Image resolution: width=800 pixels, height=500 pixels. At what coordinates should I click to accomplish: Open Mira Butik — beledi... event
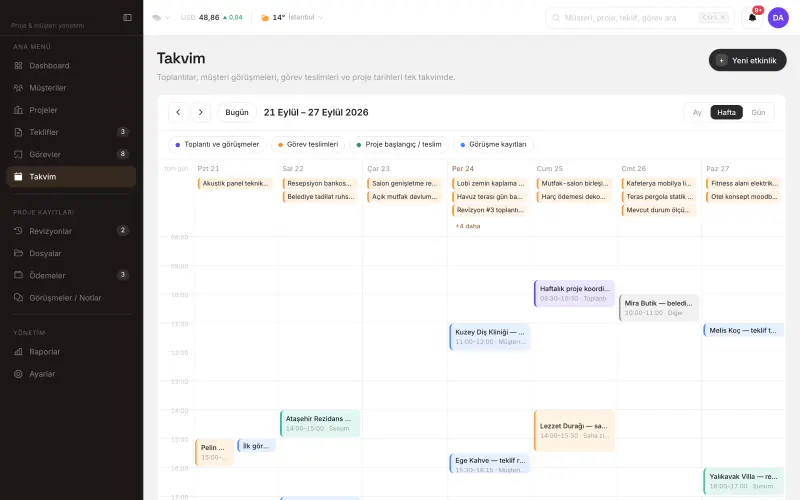[659, 308]
